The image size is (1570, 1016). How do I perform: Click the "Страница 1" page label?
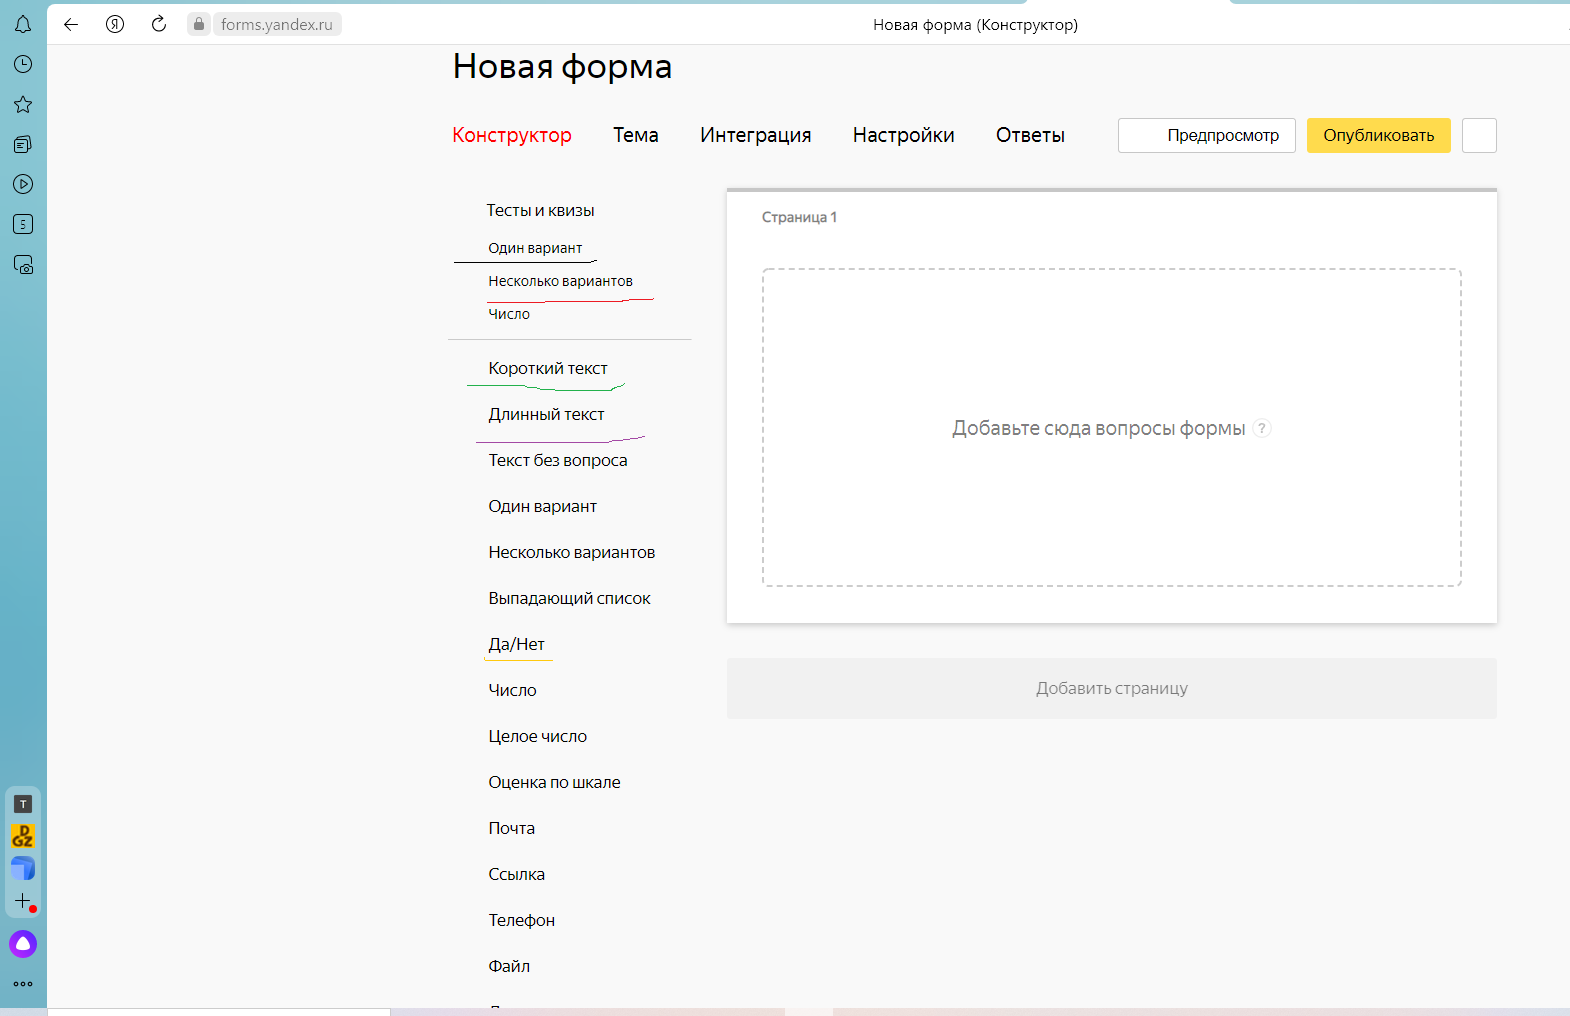pos(799,217)
